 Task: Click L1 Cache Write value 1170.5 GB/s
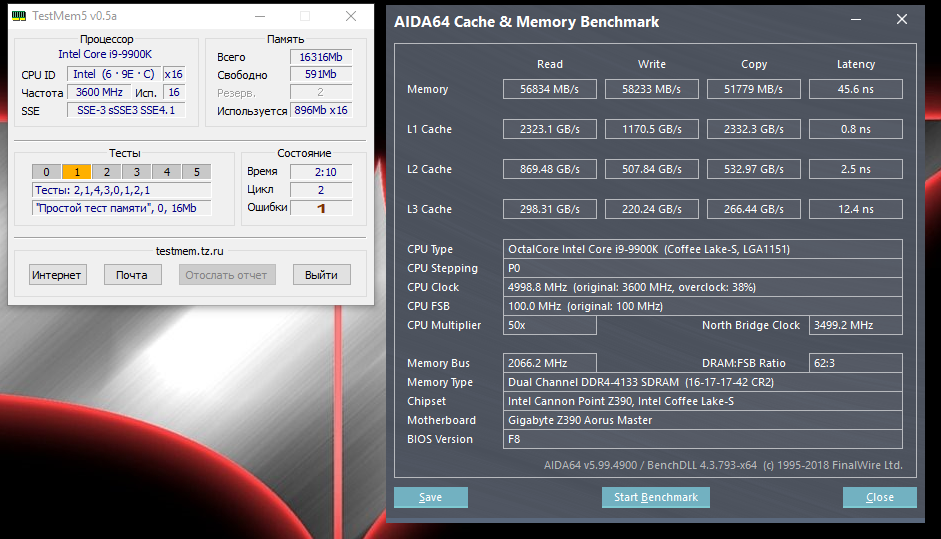pyautogui.click(x=652, y=129)
